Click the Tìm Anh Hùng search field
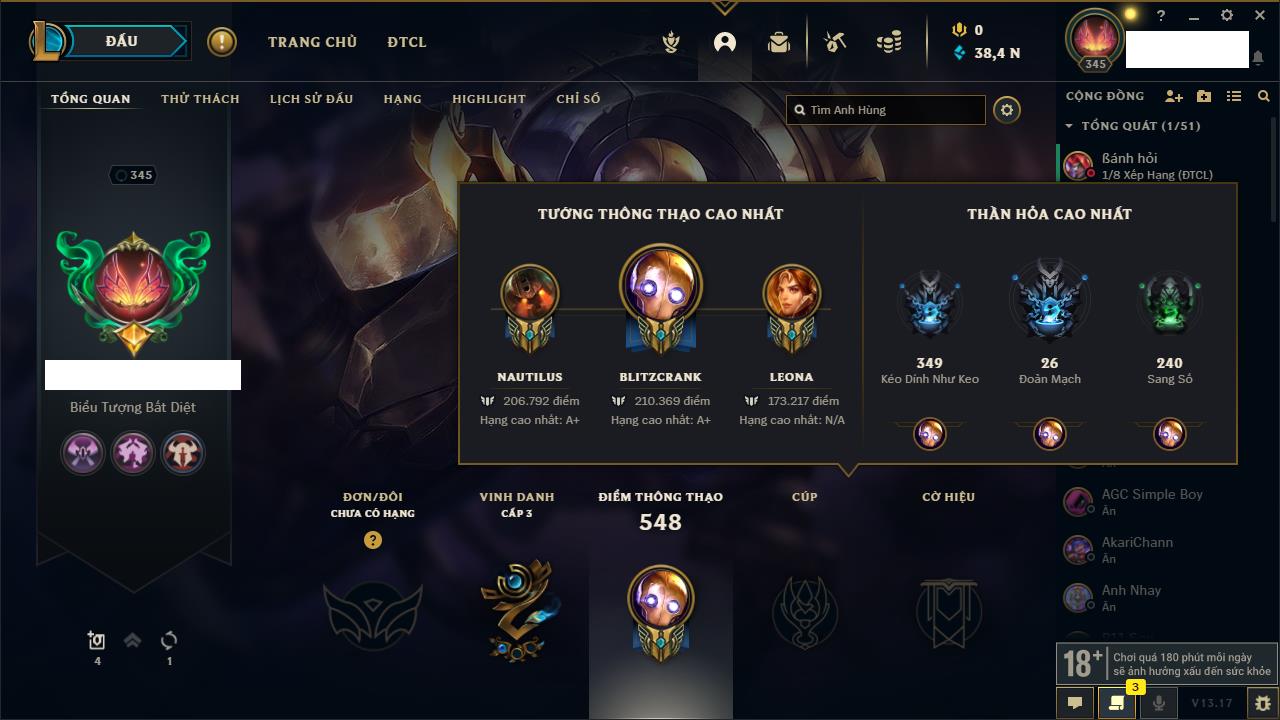 pos(886,110)
